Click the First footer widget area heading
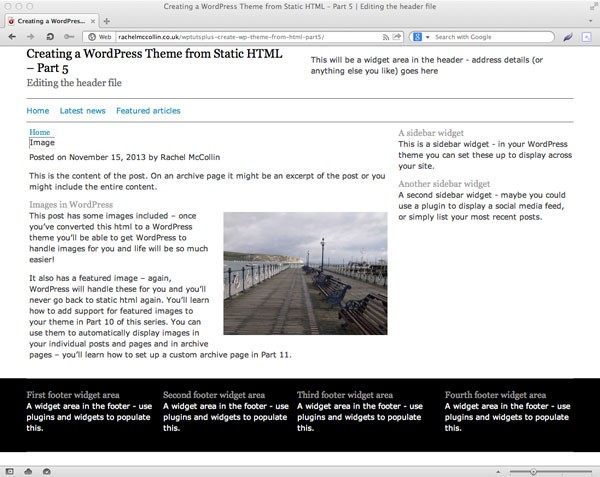The width and height of the screenshot is (600, 477). 73,395
